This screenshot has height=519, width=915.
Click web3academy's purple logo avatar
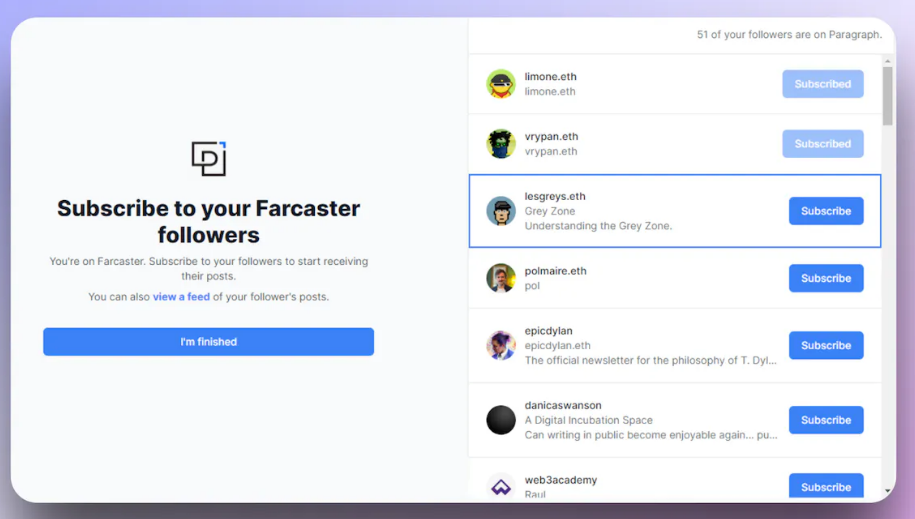(501, 487)
